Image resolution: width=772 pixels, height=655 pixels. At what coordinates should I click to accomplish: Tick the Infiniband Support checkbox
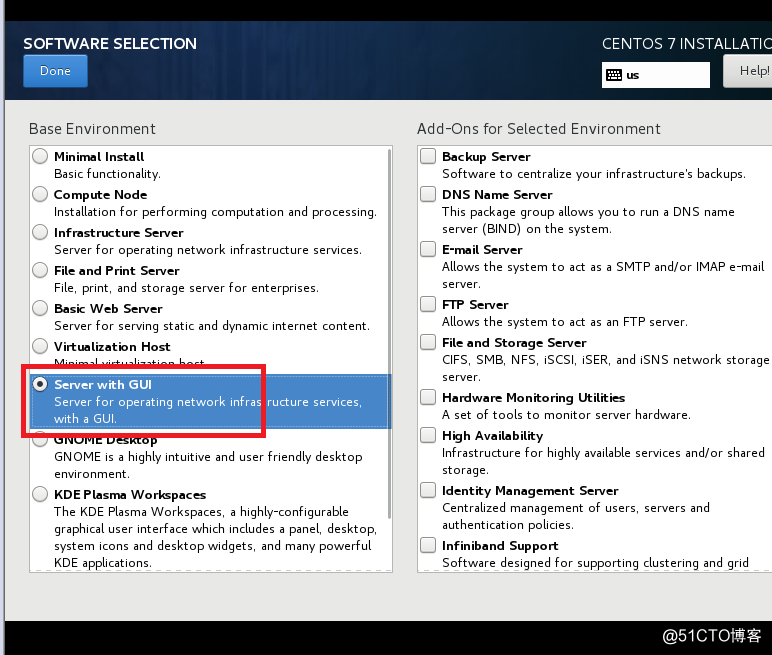[x=428, y=545]
